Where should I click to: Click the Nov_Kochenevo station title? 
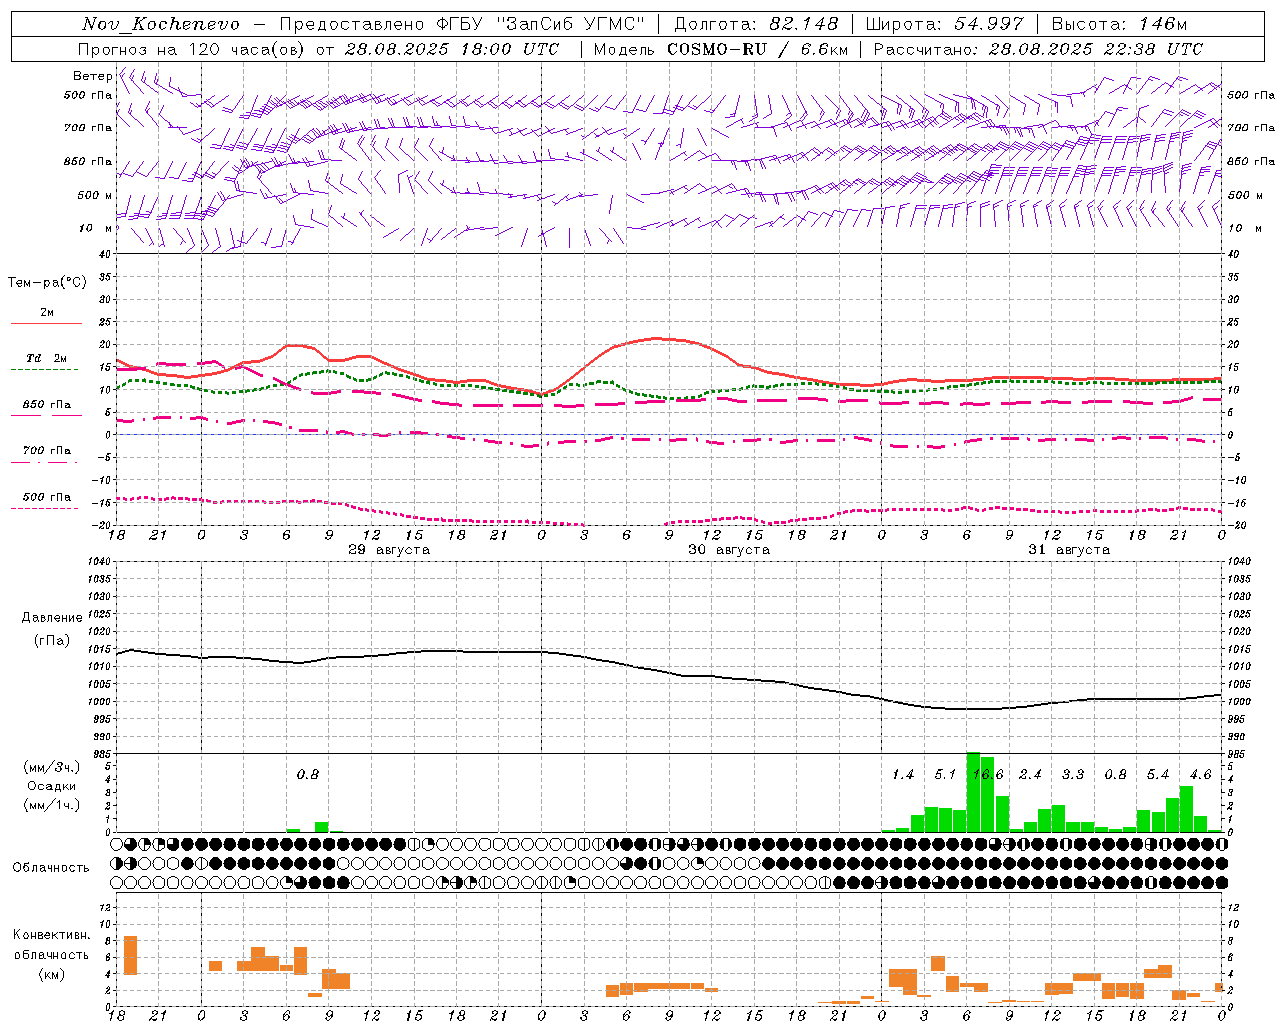[x=161, y=24]
